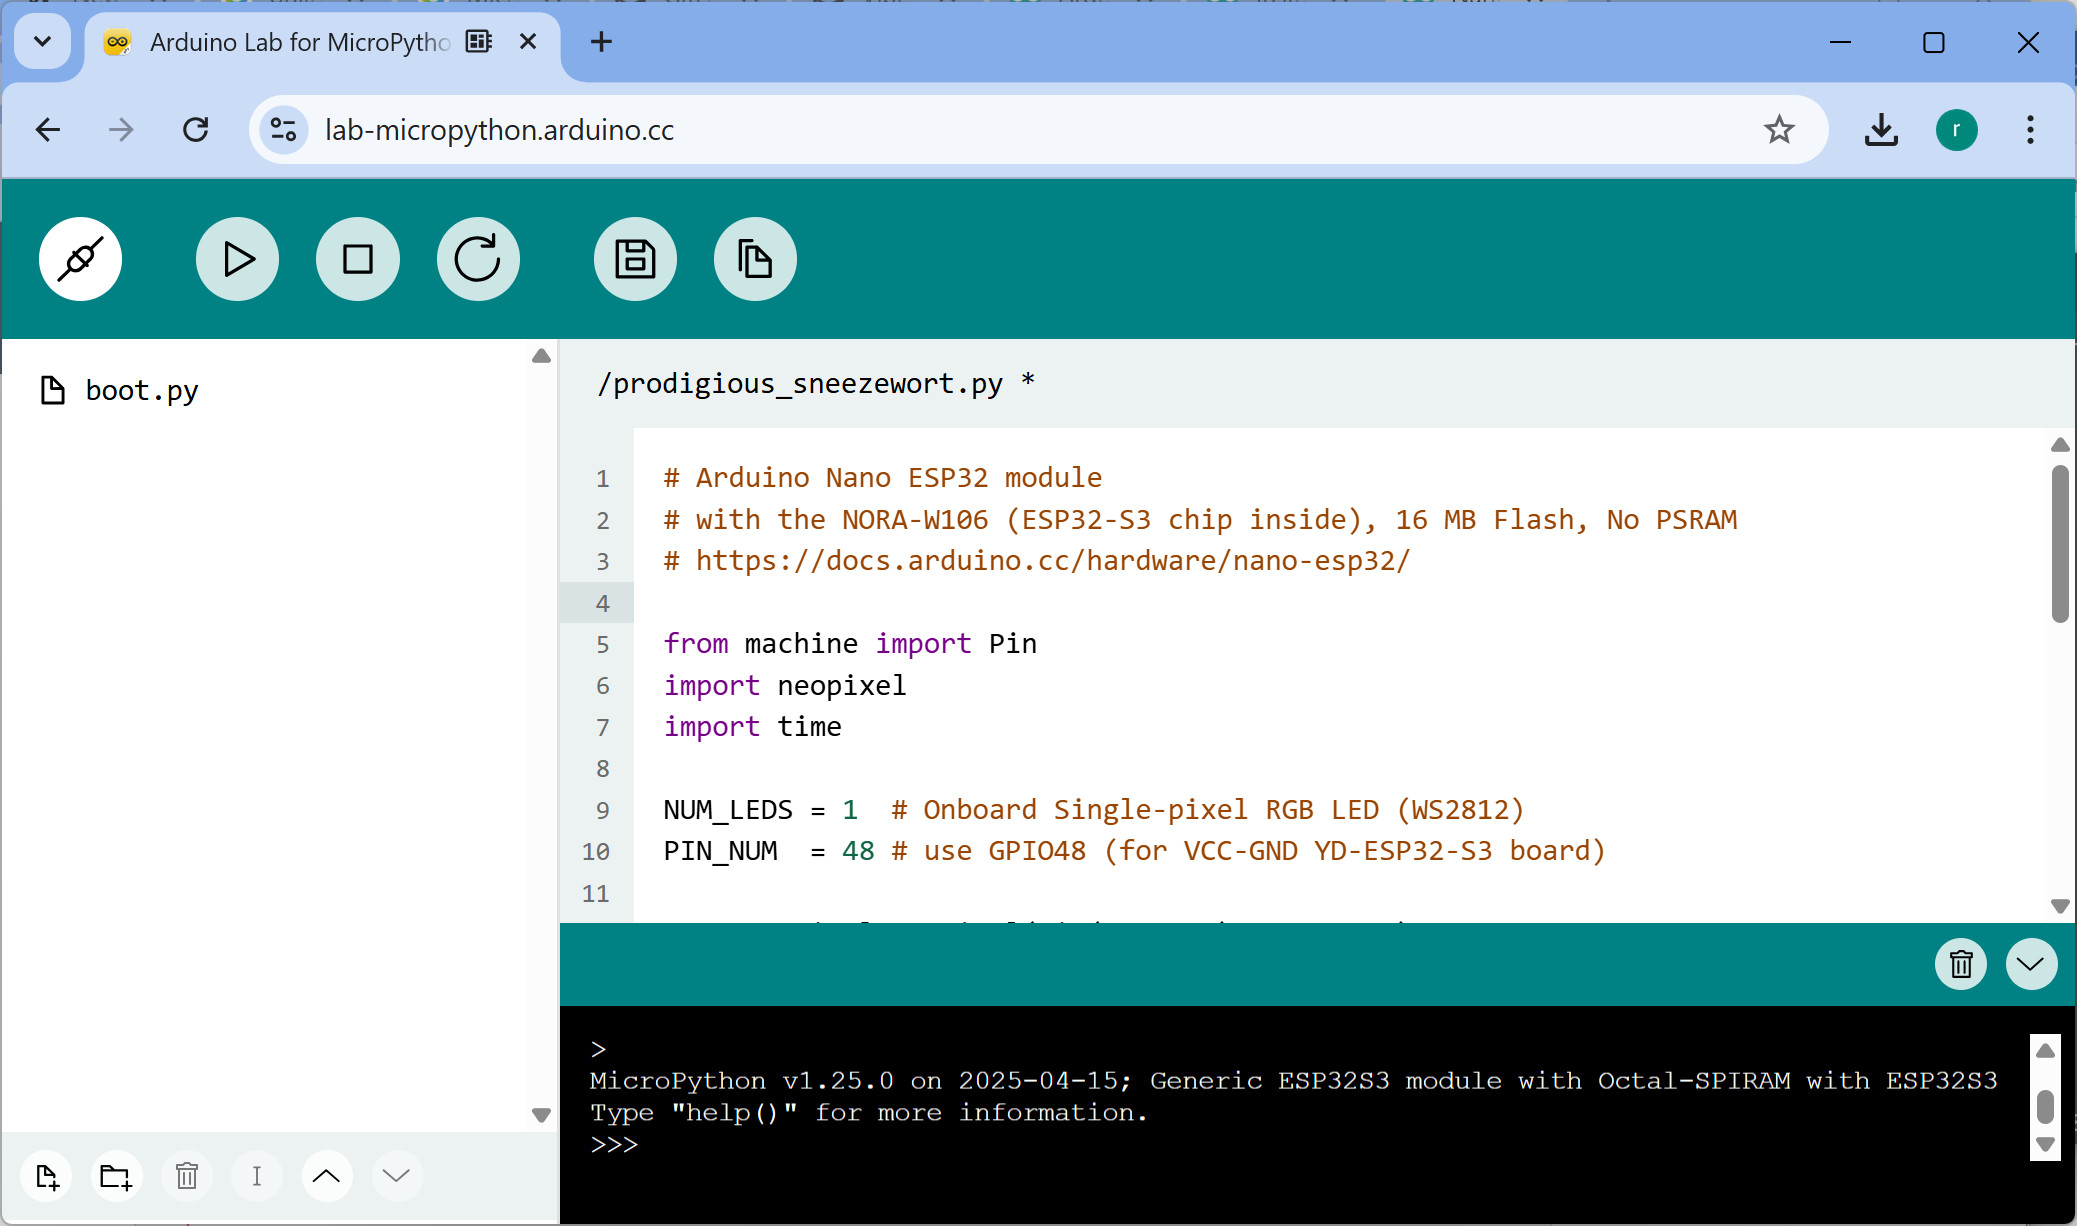
Task: Bookmark this page with the star icon
Action: click(1779, 130)
